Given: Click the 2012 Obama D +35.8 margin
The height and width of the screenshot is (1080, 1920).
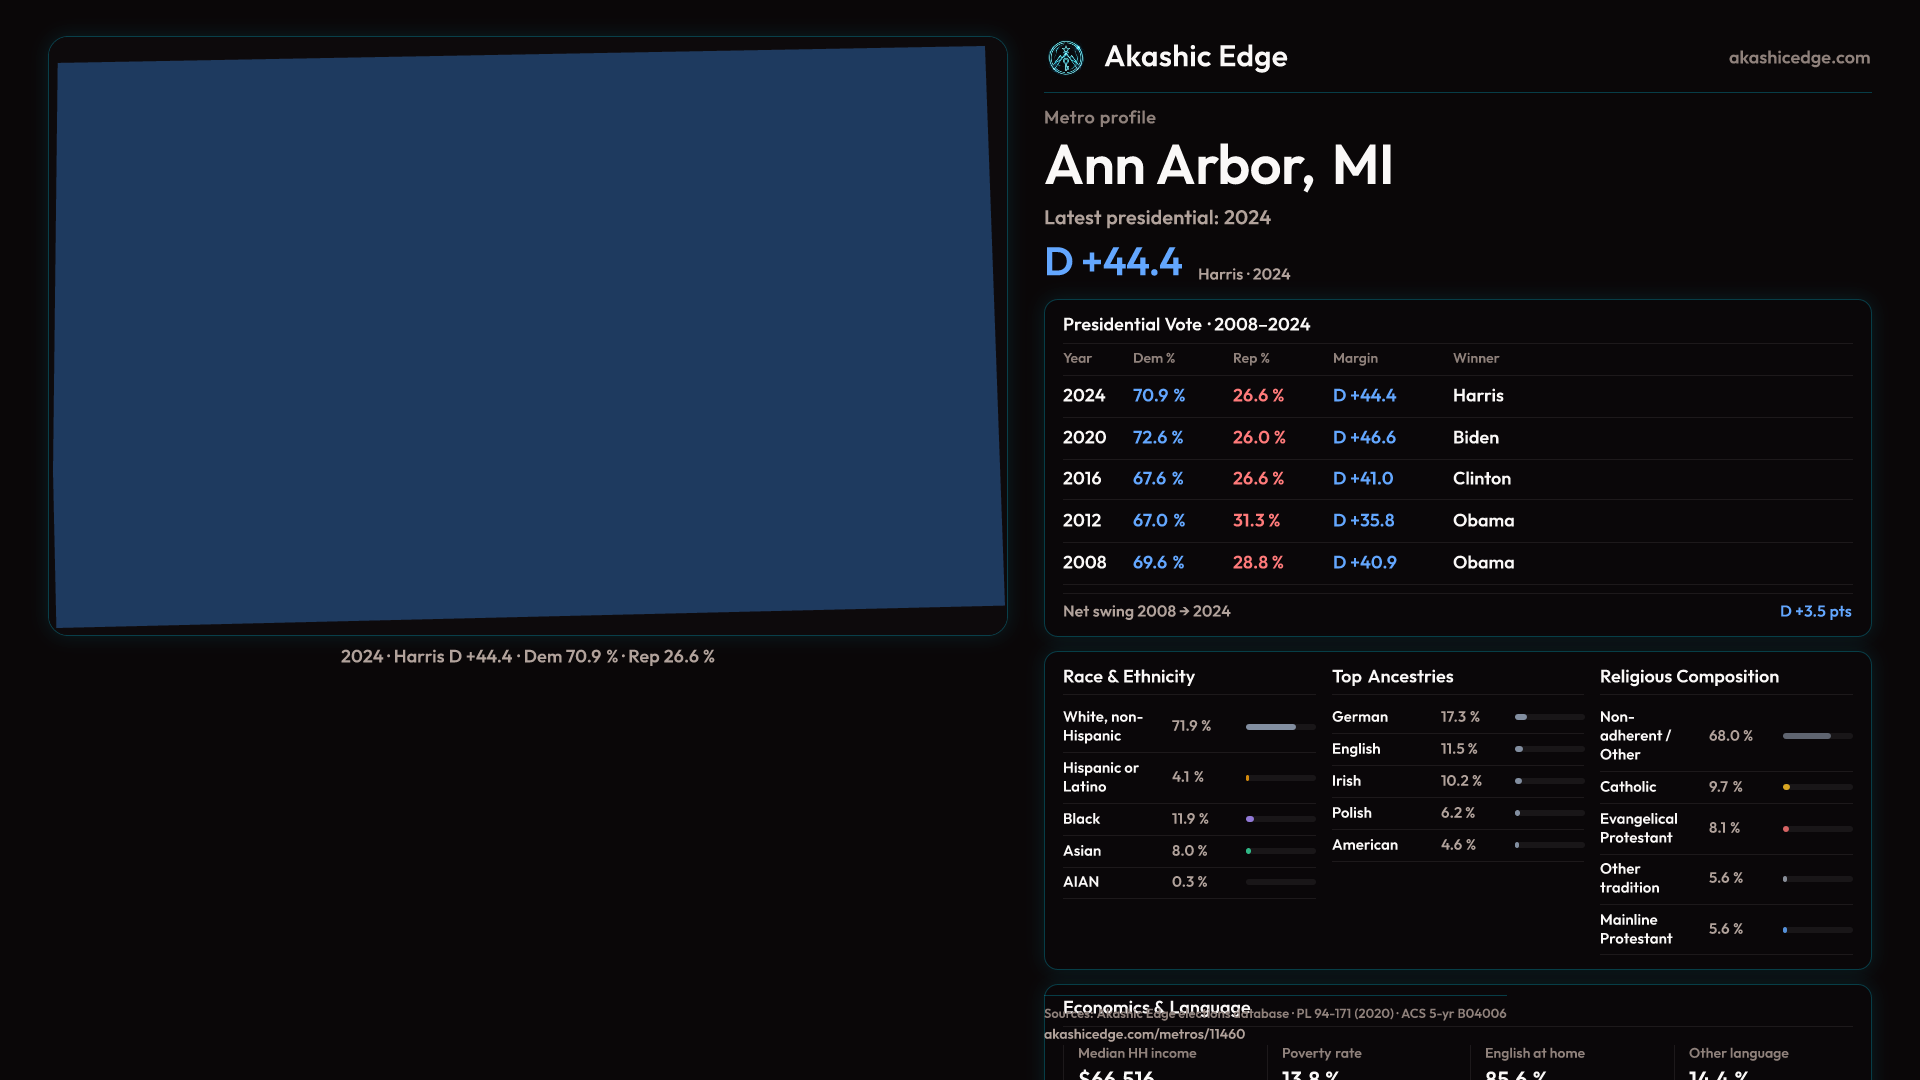Looking at the screenshot, I should coord(1363,521).
